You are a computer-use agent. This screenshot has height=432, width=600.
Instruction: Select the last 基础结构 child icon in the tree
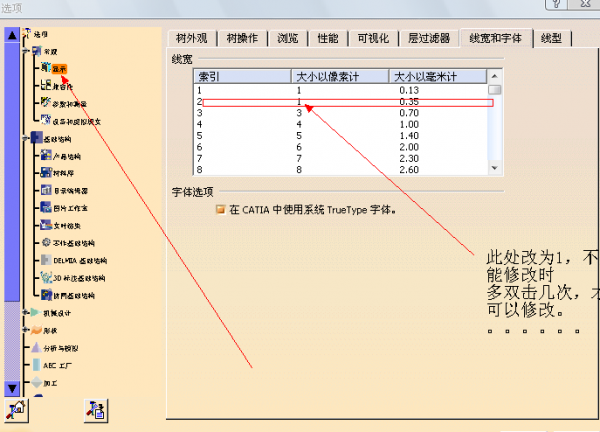coord(46,295)
